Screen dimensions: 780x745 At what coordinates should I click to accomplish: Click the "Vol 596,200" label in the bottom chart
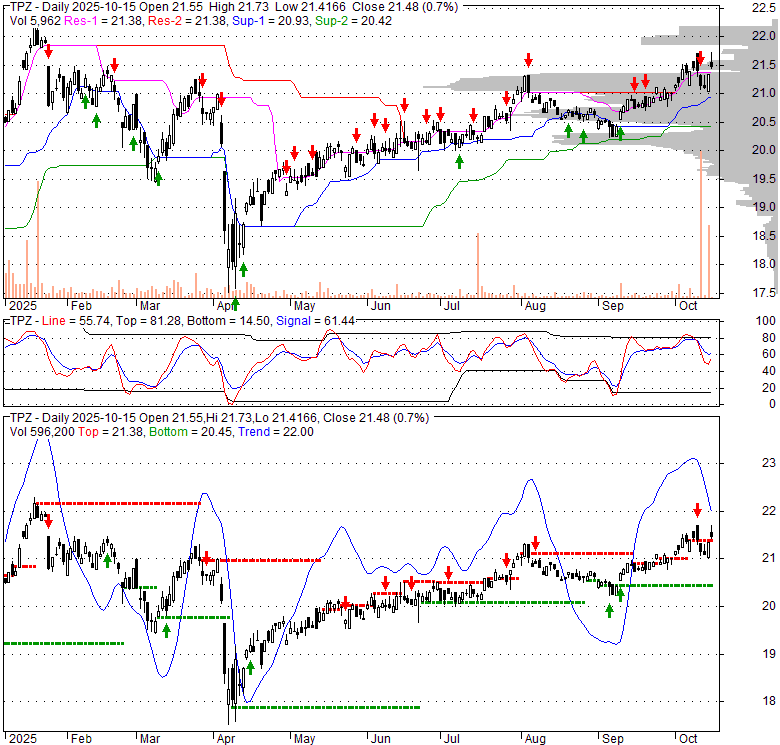pyautogui.click(x=42, y=432)
